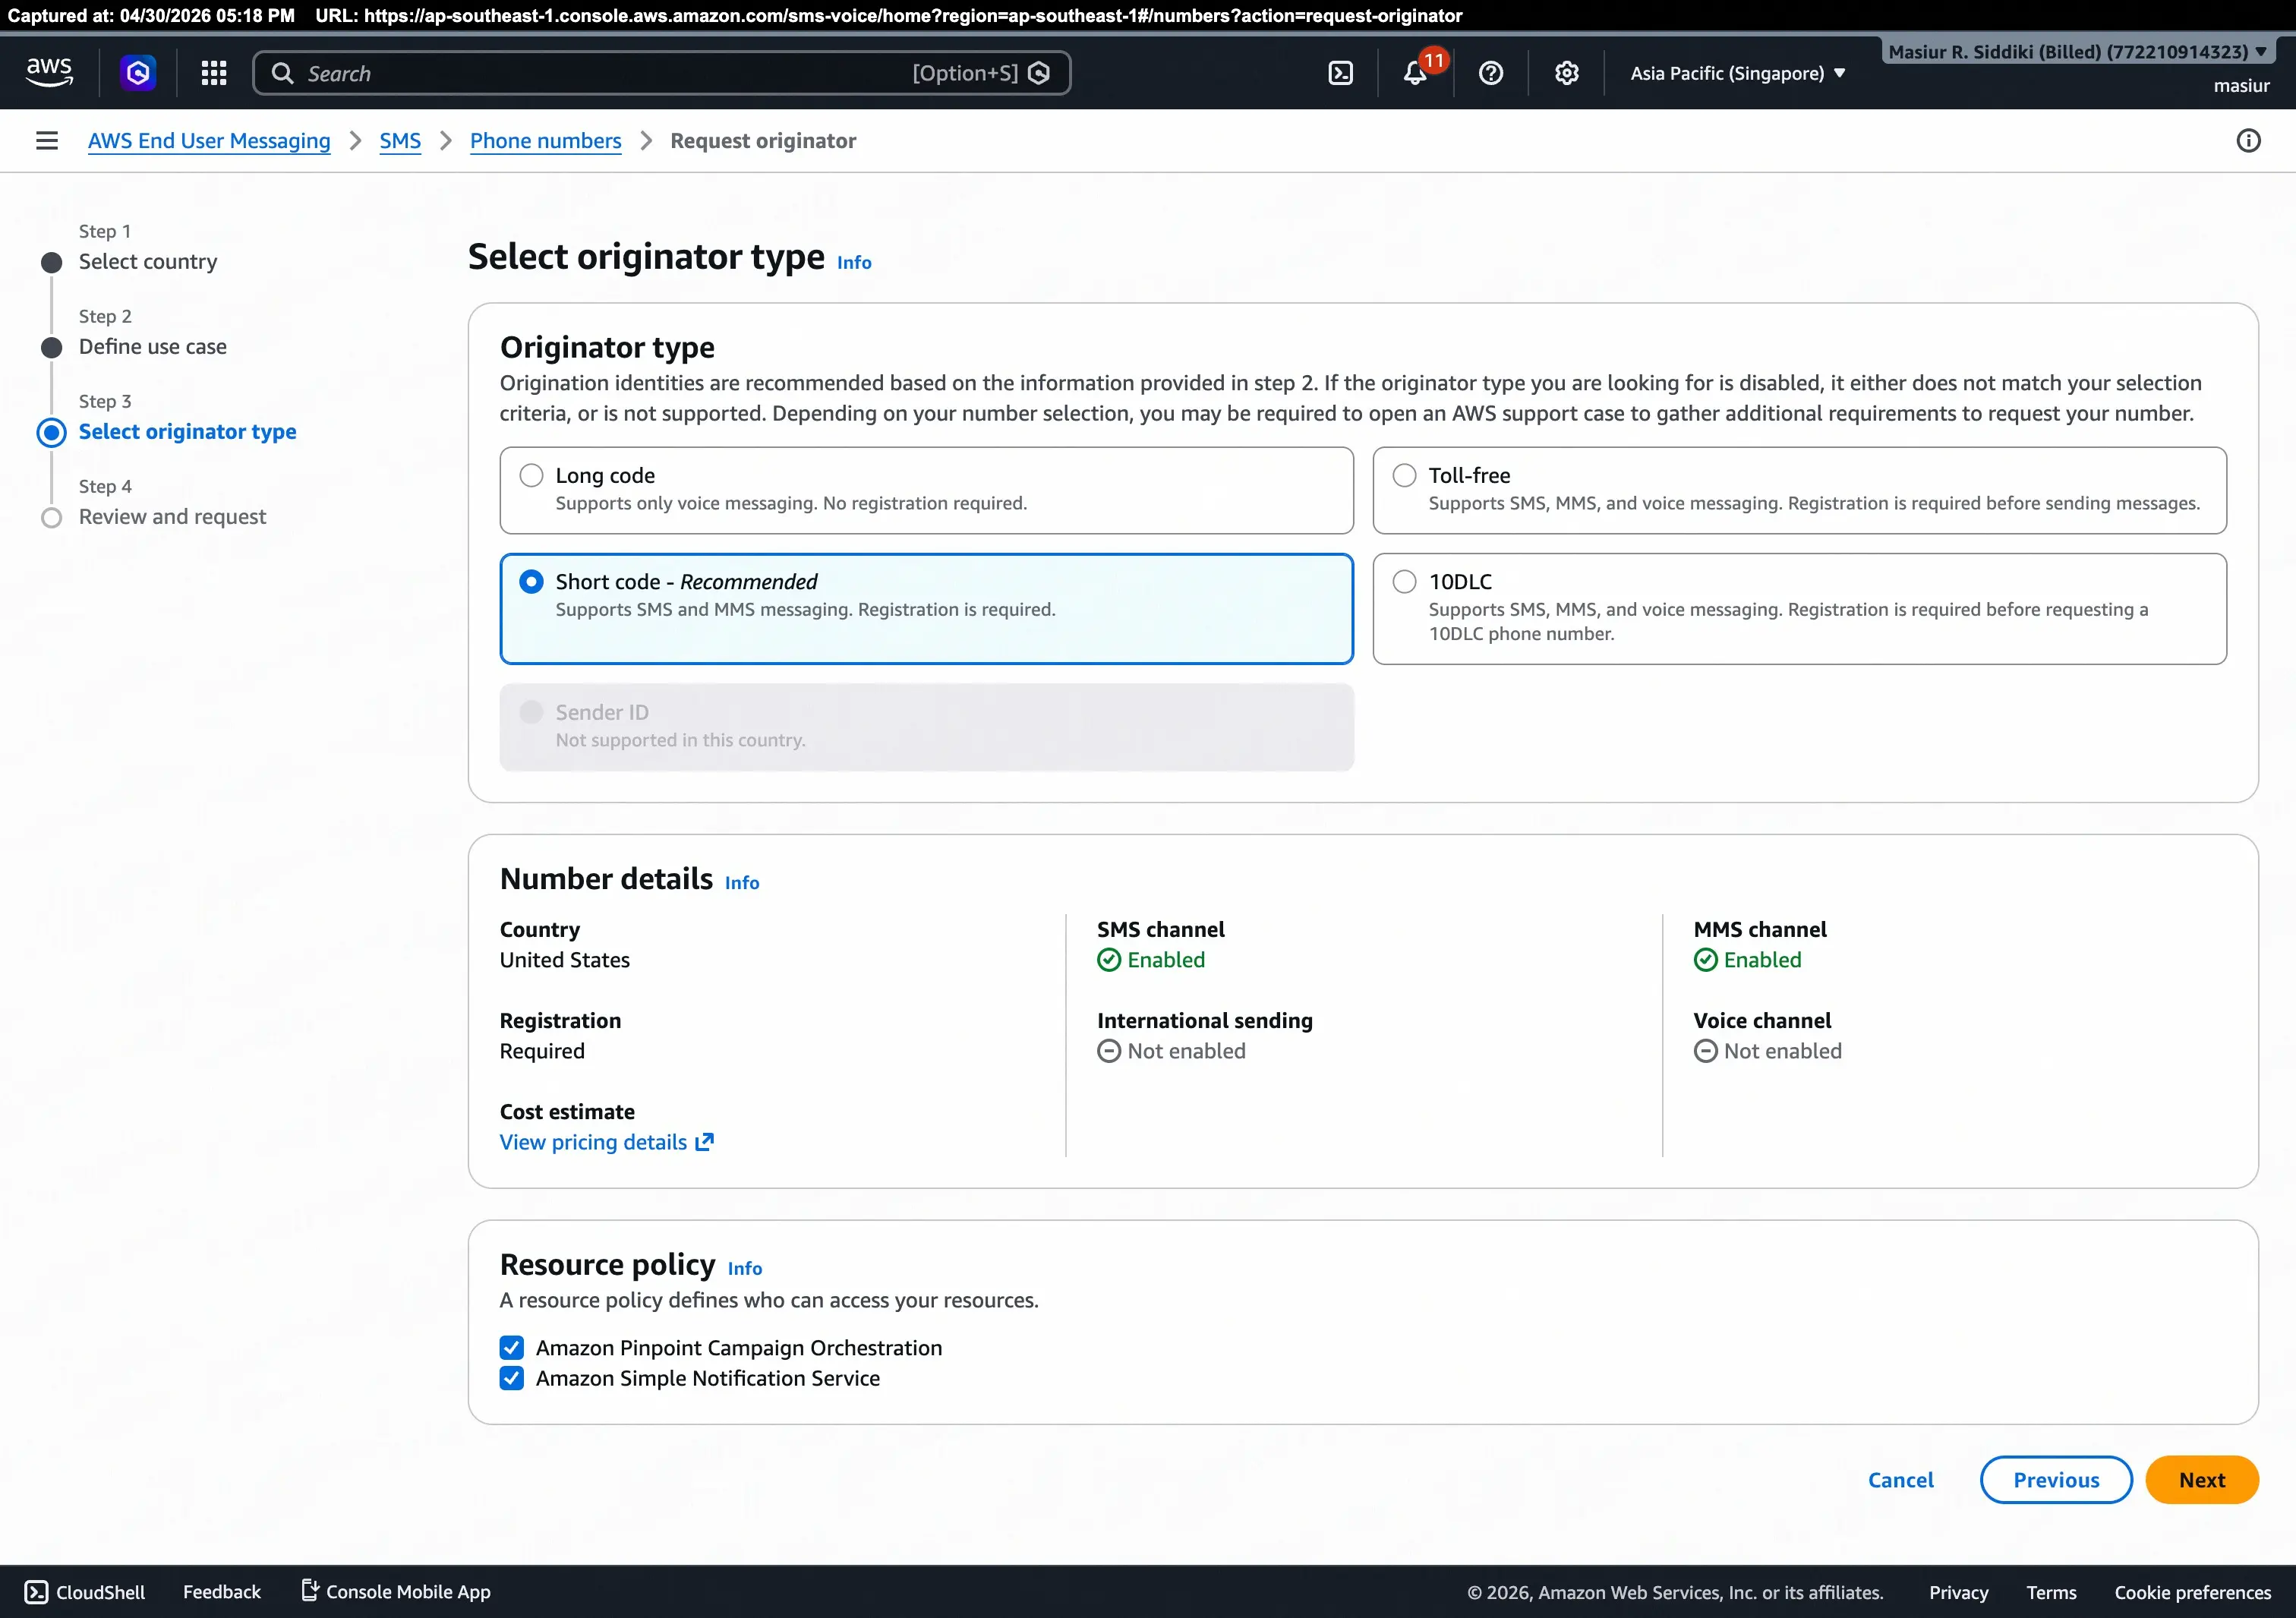This screenshot has height=1618, width=2296.
Task: Click Voice channel Not enabled status
Action: click(1767, 1051)
